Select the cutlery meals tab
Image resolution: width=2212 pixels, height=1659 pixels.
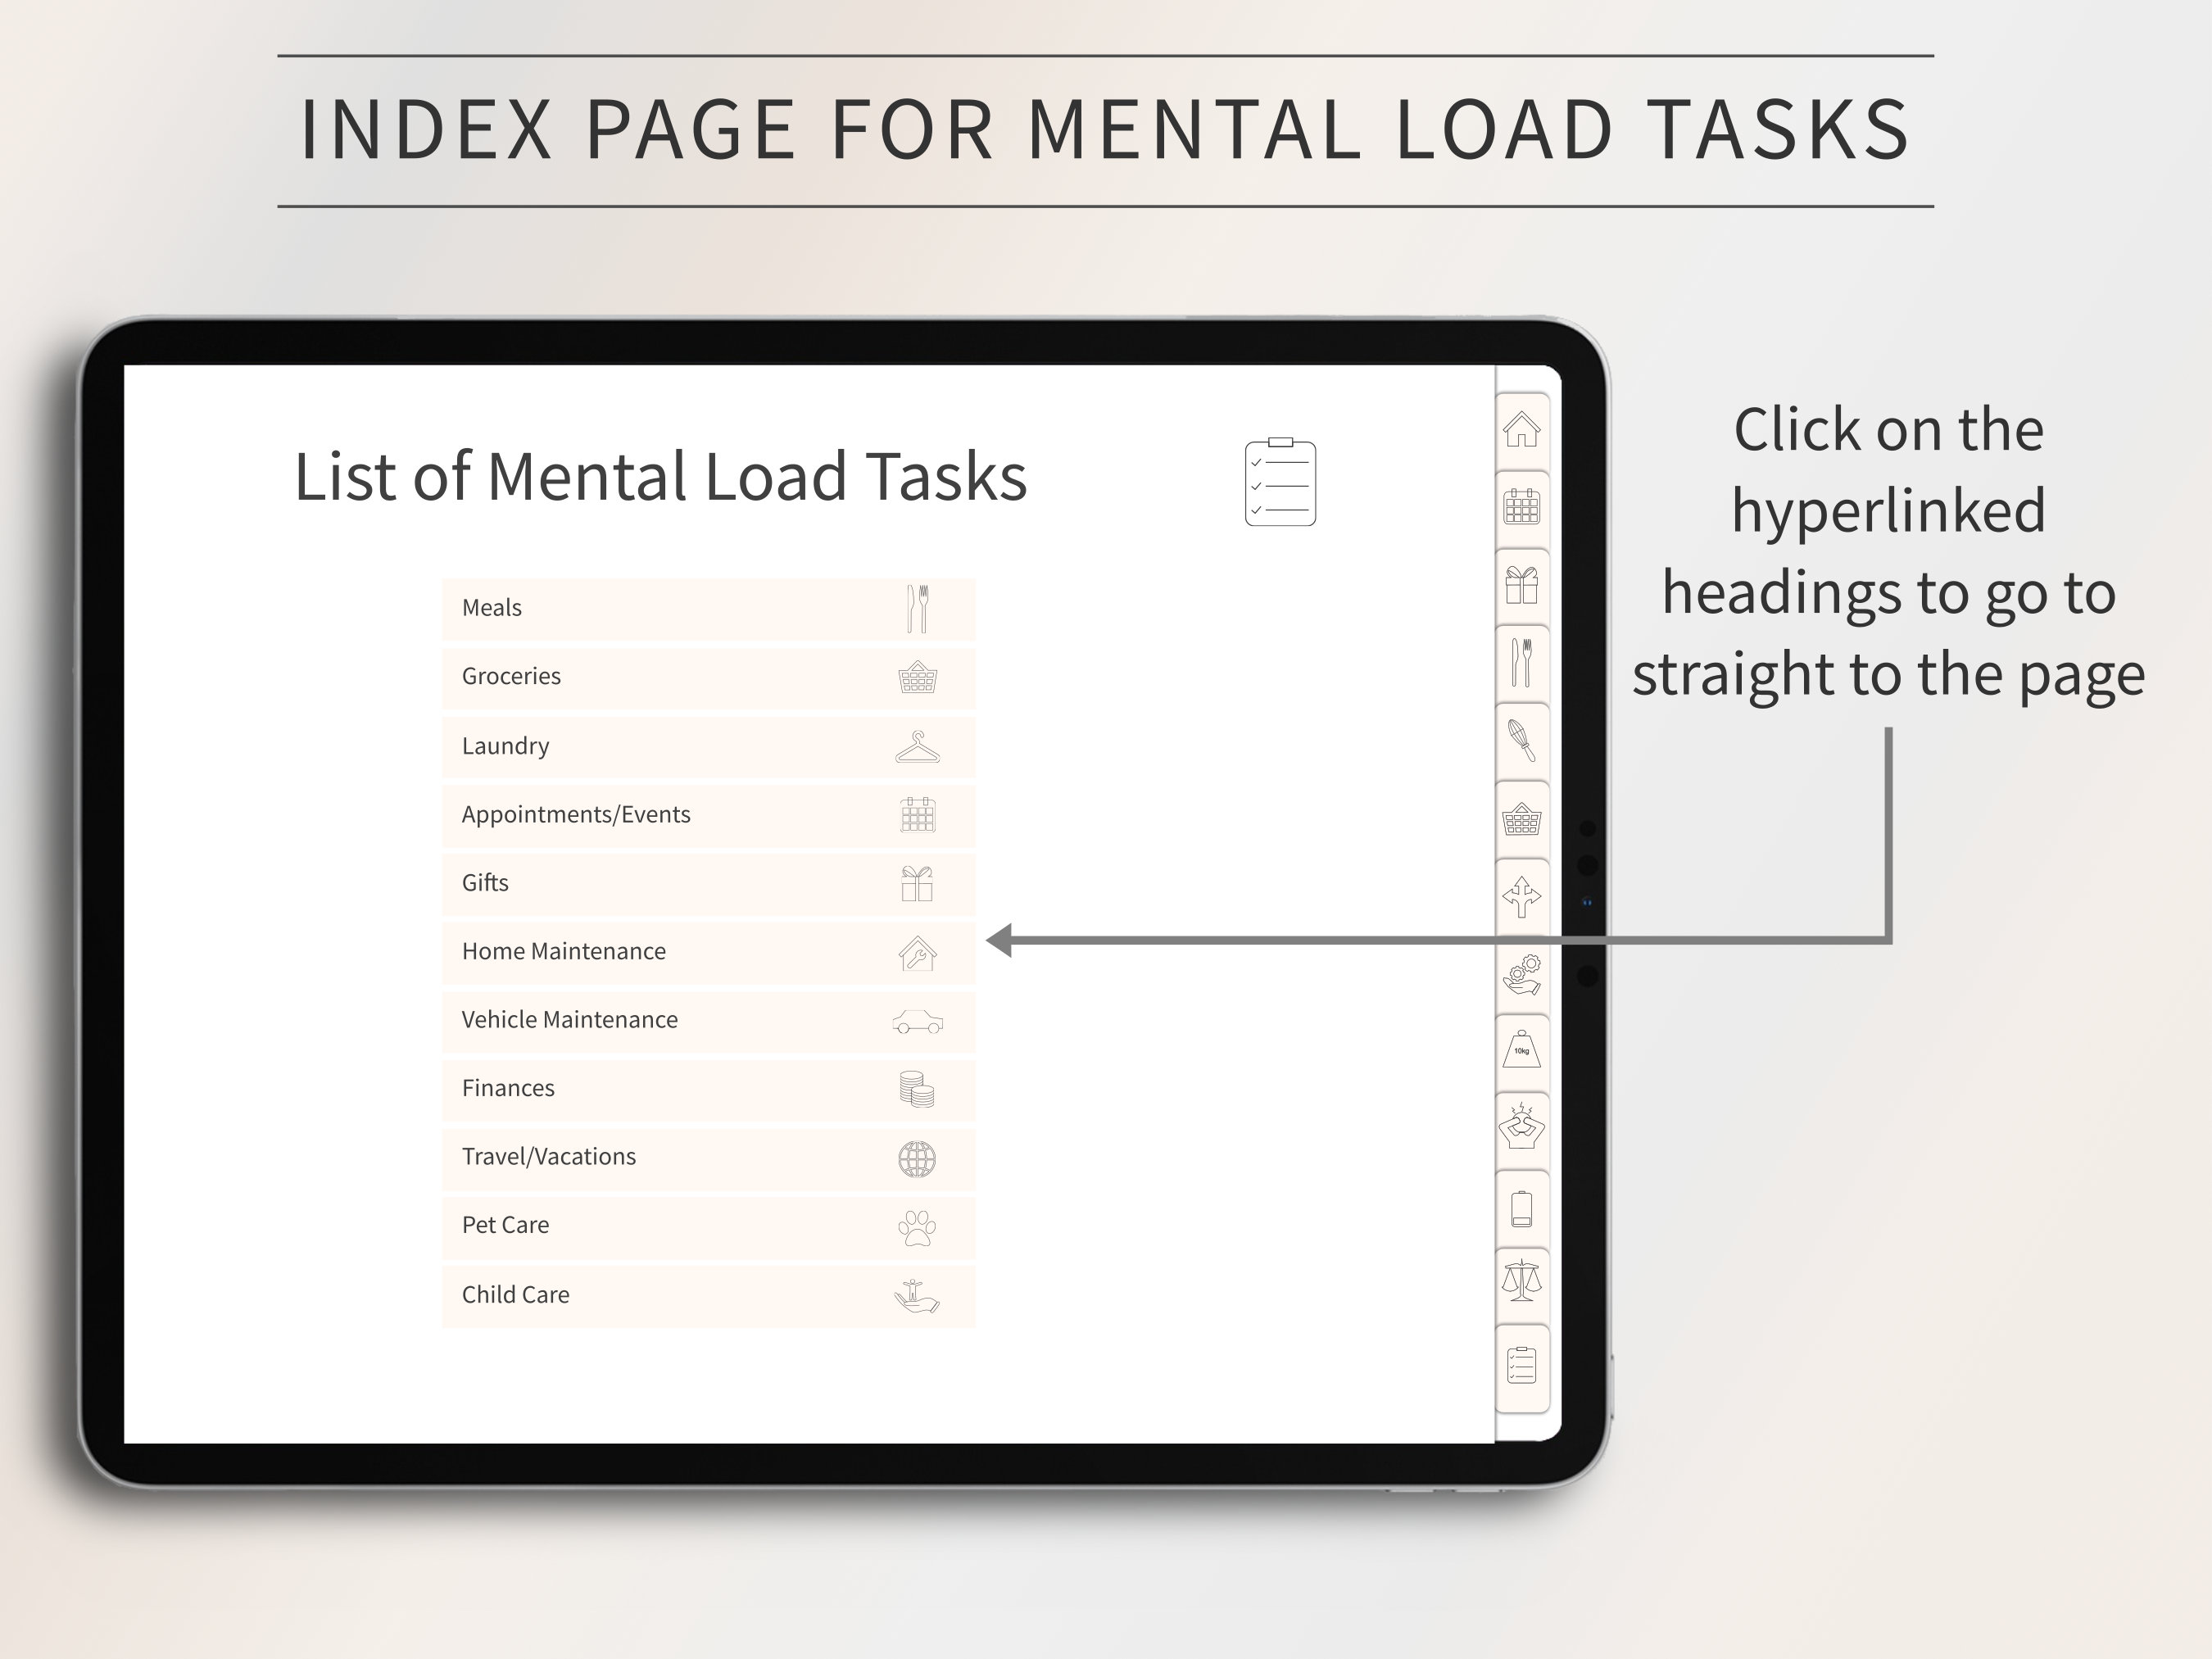point(1523,663)
